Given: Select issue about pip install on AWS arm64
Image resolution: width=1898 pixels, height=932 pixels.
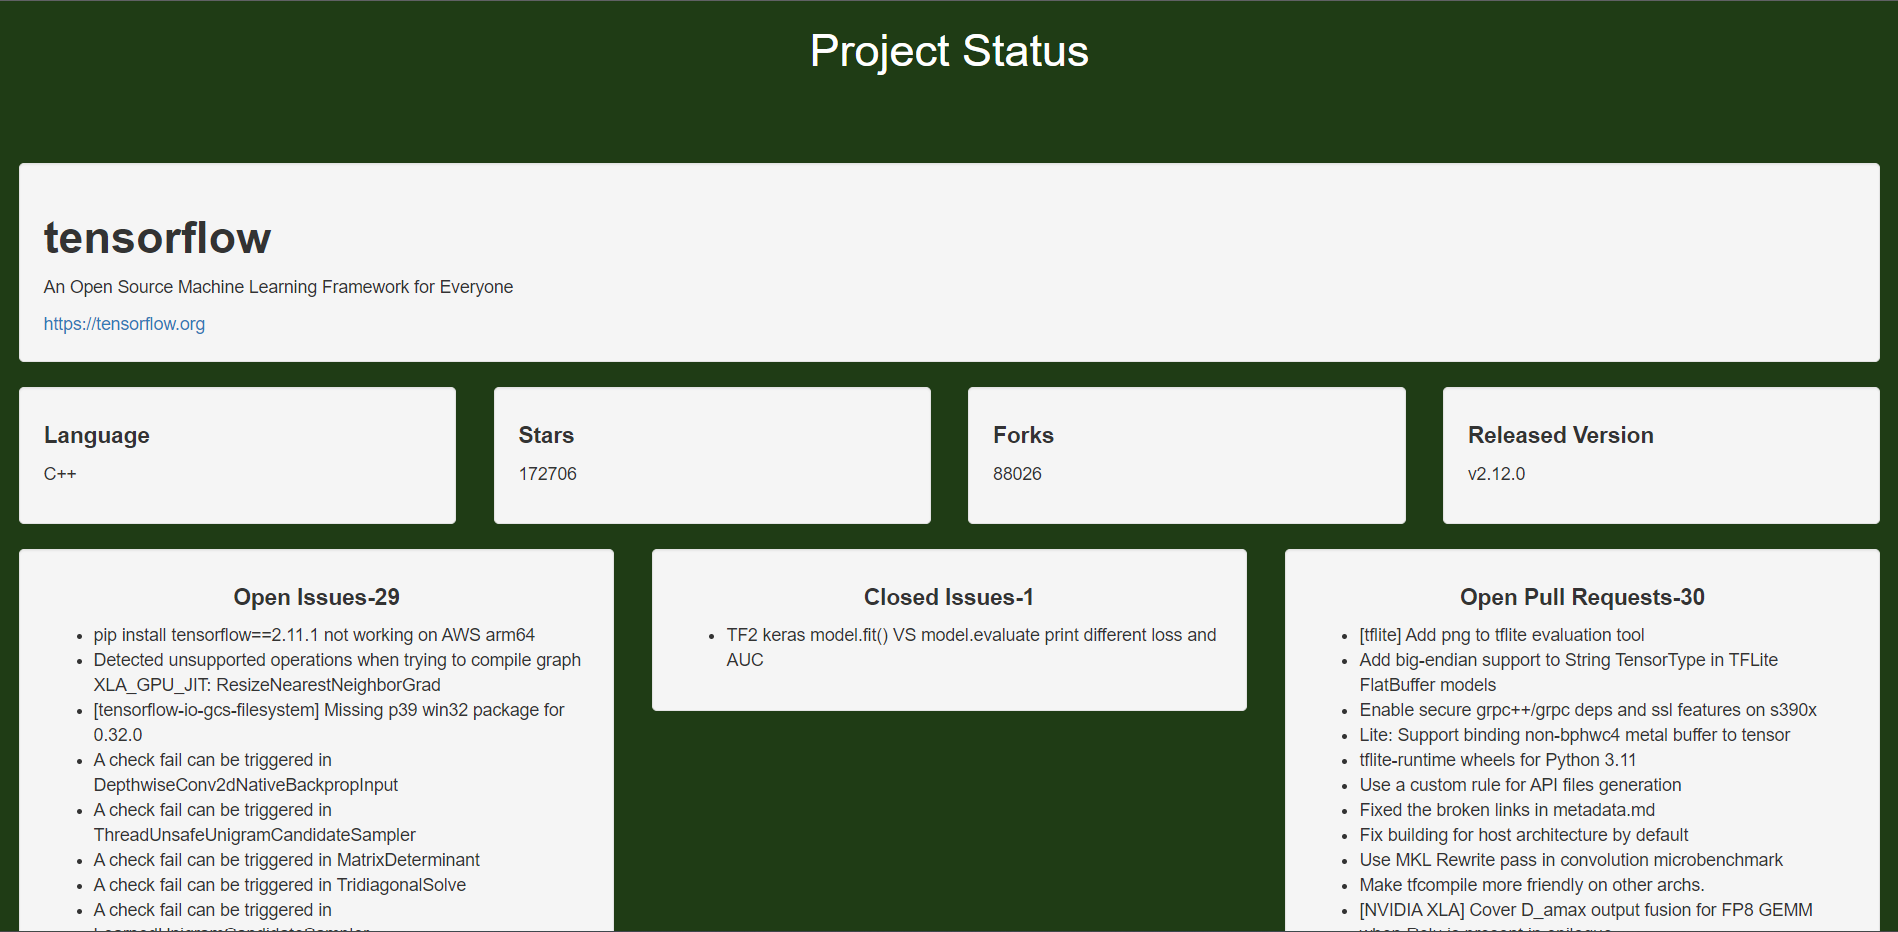Looking at the screenshot, I should [x=314, y=635].
